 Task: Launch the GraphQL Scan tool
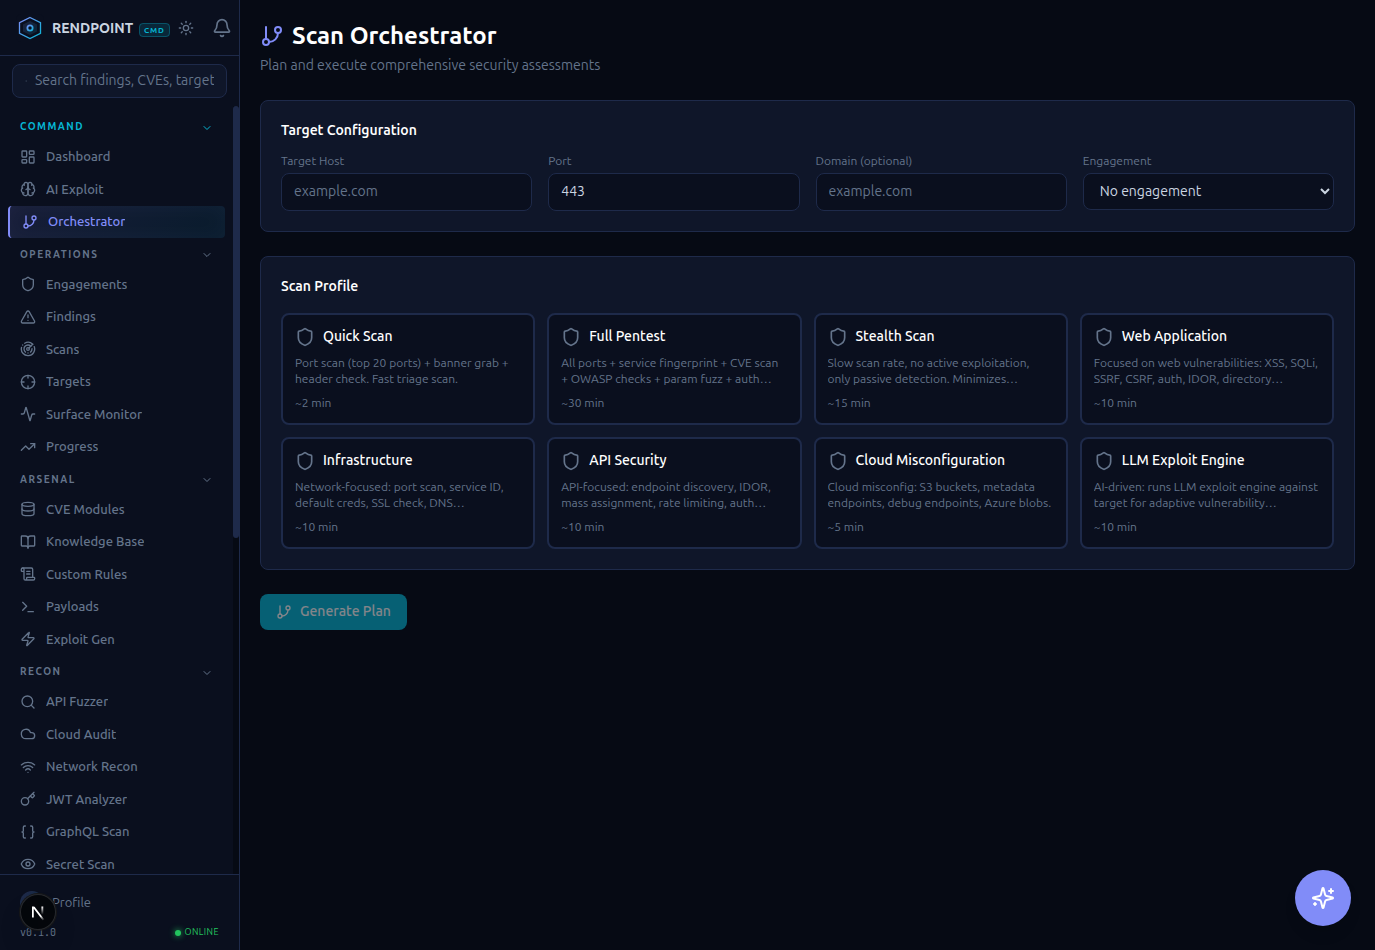click(x=88, y=831)
